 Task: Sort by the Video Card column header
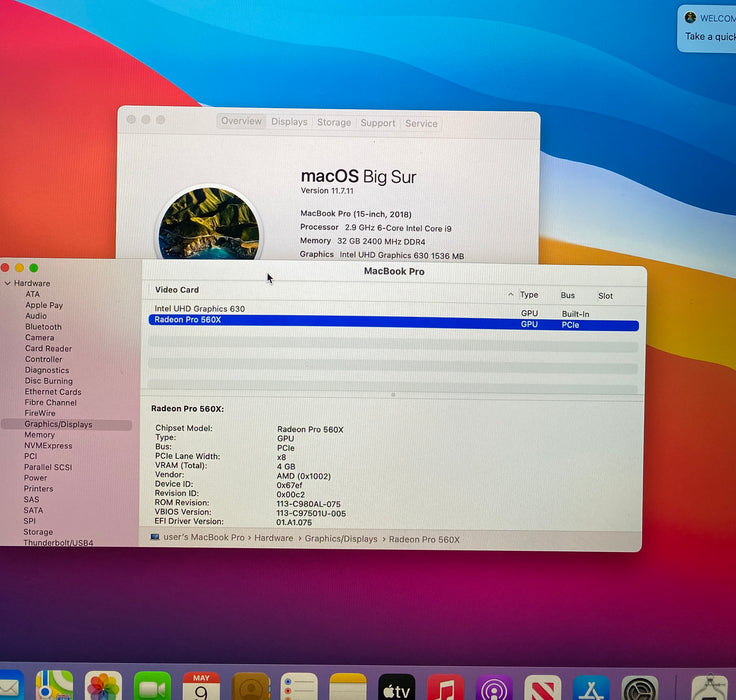click(177, 290)
